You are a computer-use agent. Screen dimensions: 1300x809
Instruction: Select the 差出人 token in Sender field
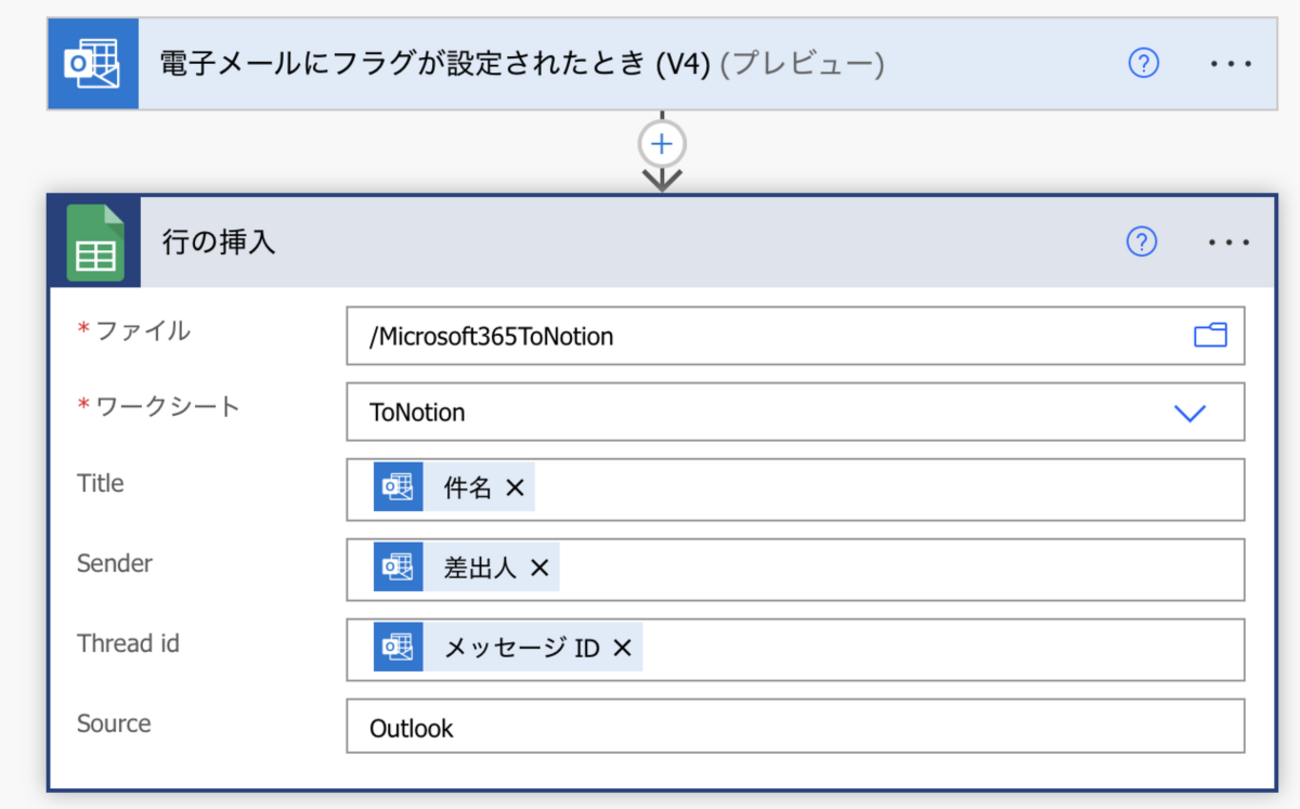(479, 568)
